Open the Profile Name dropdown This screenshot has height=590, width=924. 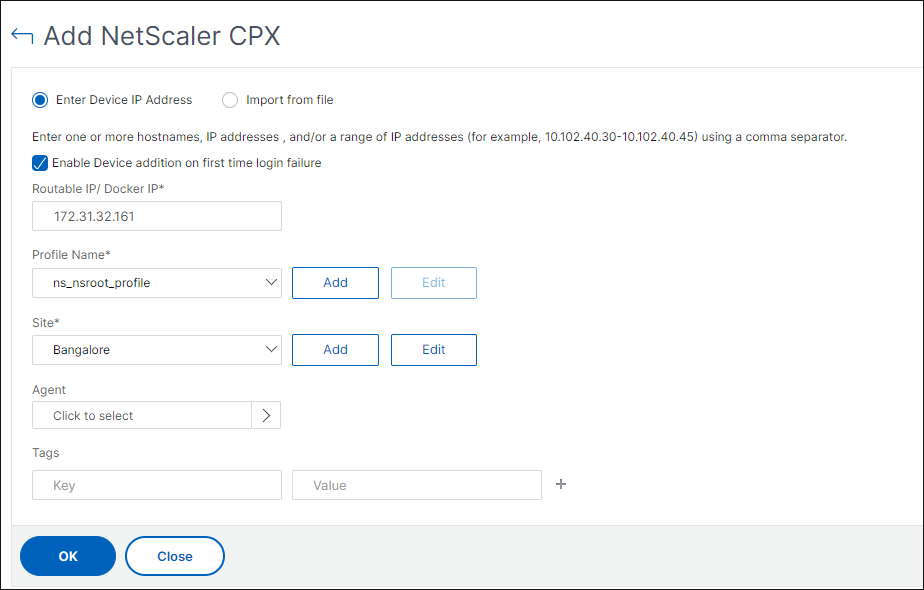[x=157, y=283]
